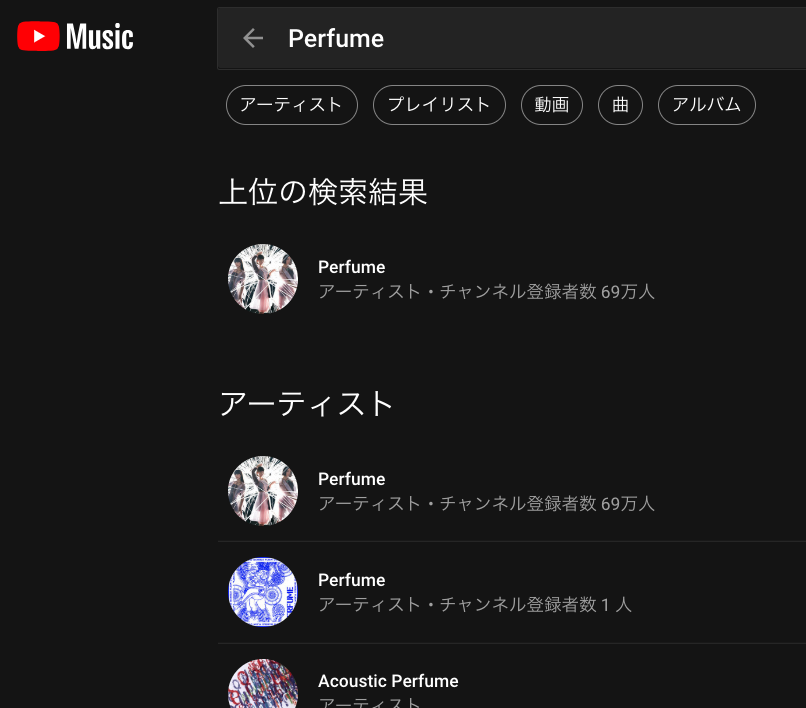806x708 pixels.
Task: Filter results by プレイリスト chip
Action: click(439, 105)
